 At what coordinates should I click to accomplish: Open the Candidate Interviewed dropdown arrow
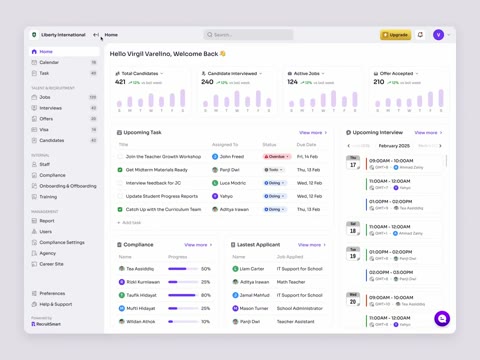coord(261,73)
